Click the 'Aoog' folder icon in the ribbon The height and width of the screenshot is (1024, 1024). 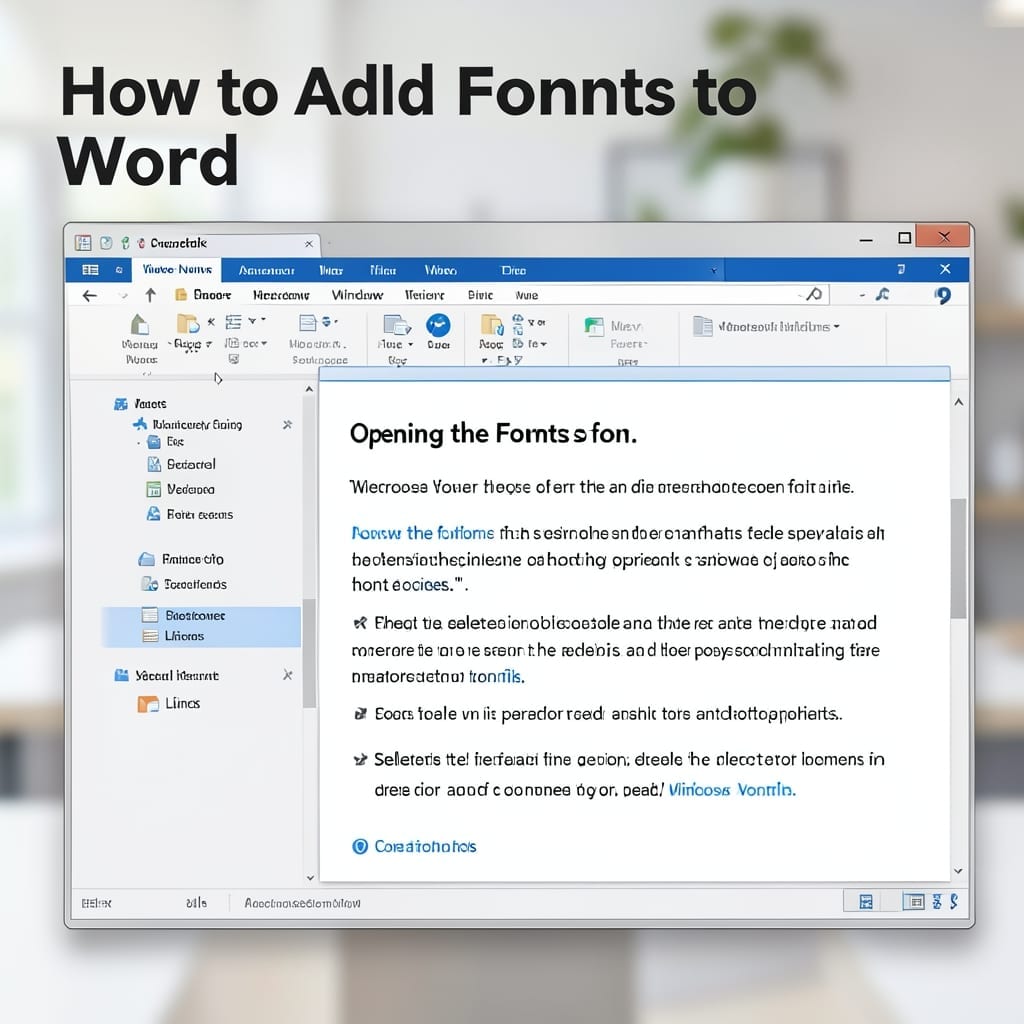[x=492, y=324]
